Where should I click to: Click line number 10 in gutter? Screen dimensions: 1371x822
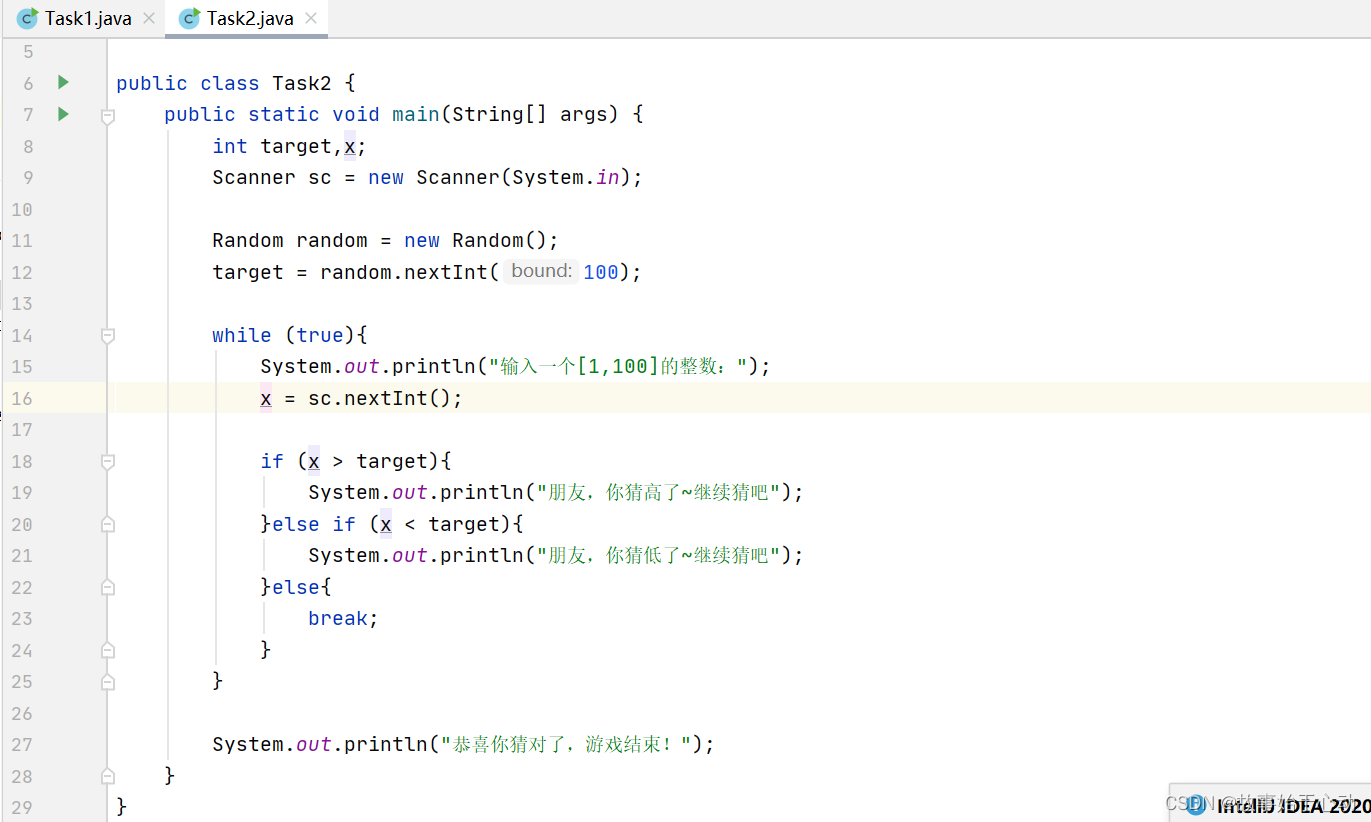(x=22, y=209)
